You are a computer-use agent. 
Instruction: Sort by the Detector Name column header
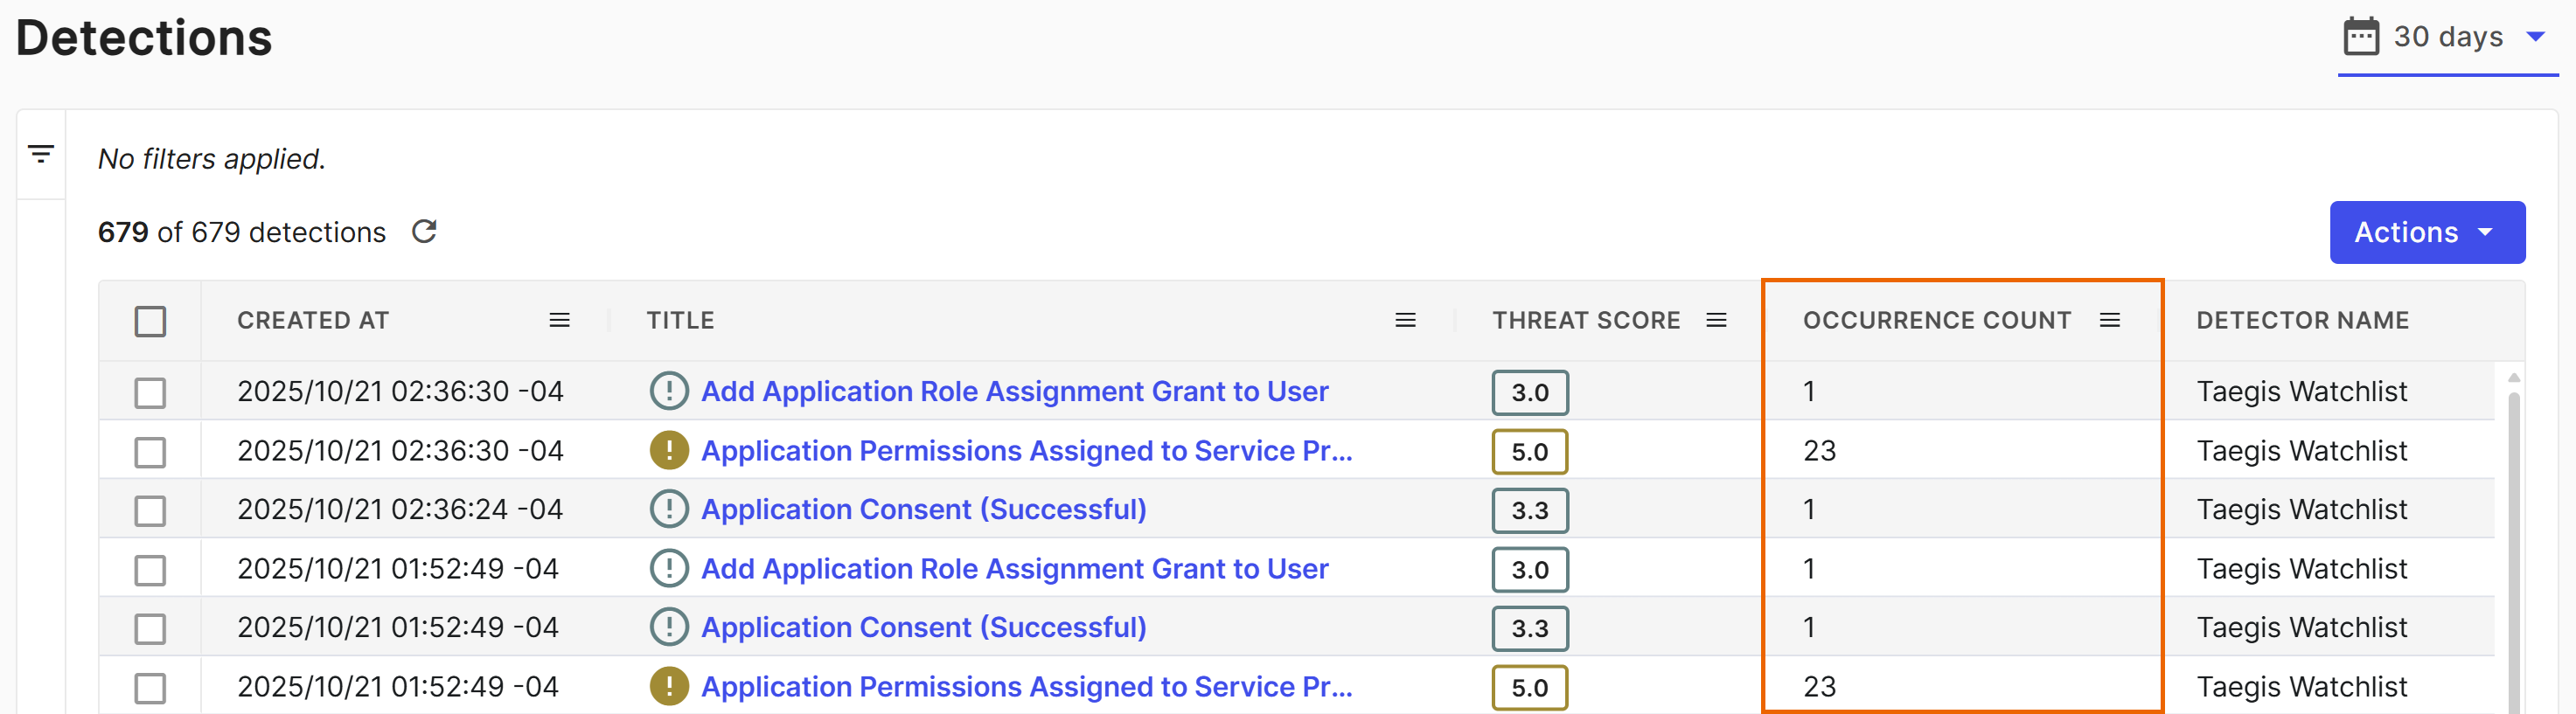tap(2302, 320)
